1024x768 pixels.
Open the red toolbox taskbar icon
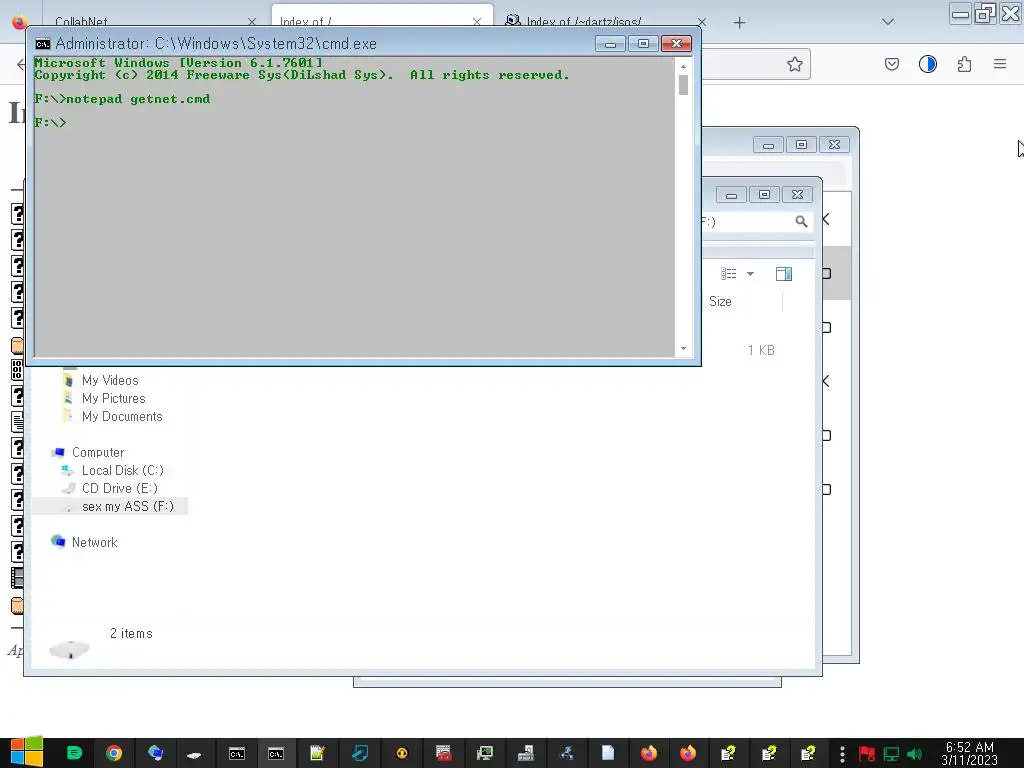coord(443,753)
